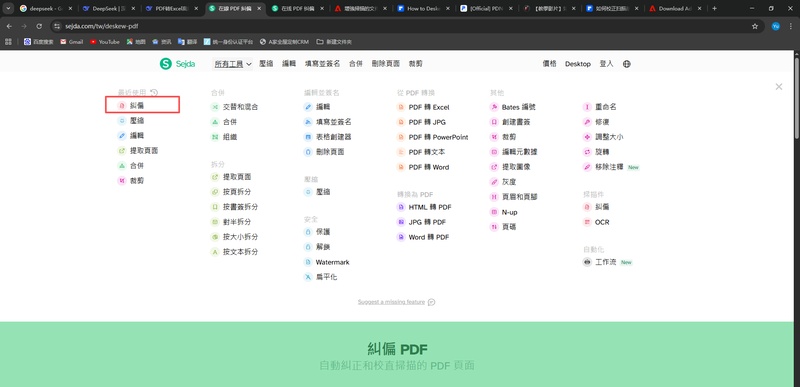Click the icon beside 重命名
800x387 pixels.
pyautogui.click(x=587, y=107)
